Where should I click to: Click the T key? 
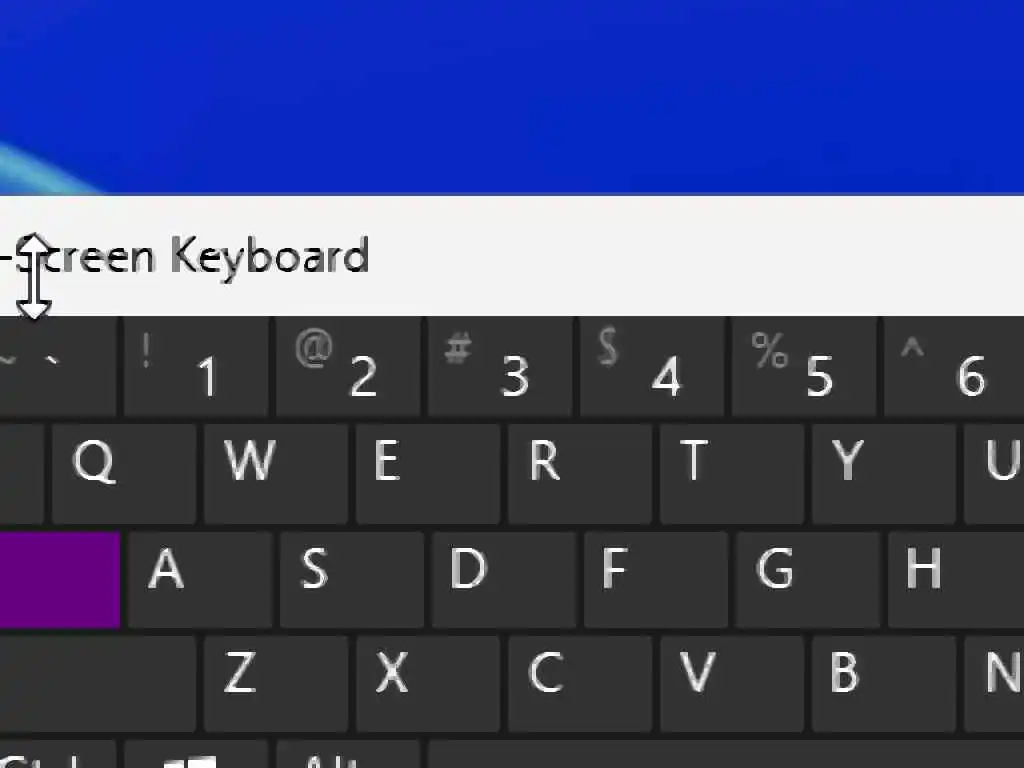coord(732,473)
